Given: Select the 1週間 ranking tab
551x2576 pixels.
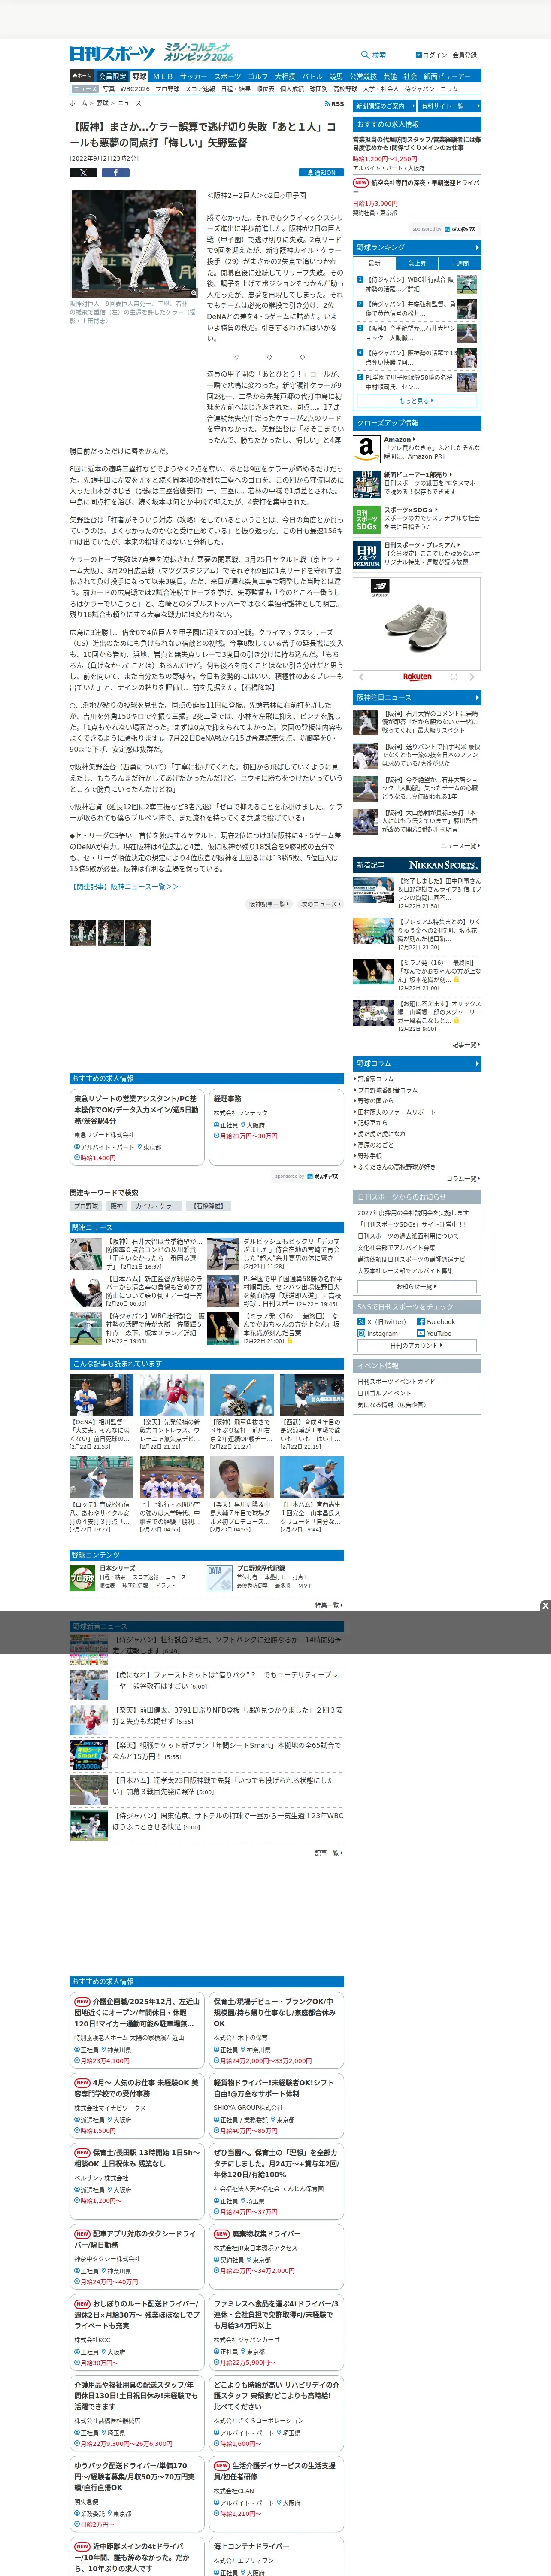Looking at the screenshot, I should [x=460, y=263].
